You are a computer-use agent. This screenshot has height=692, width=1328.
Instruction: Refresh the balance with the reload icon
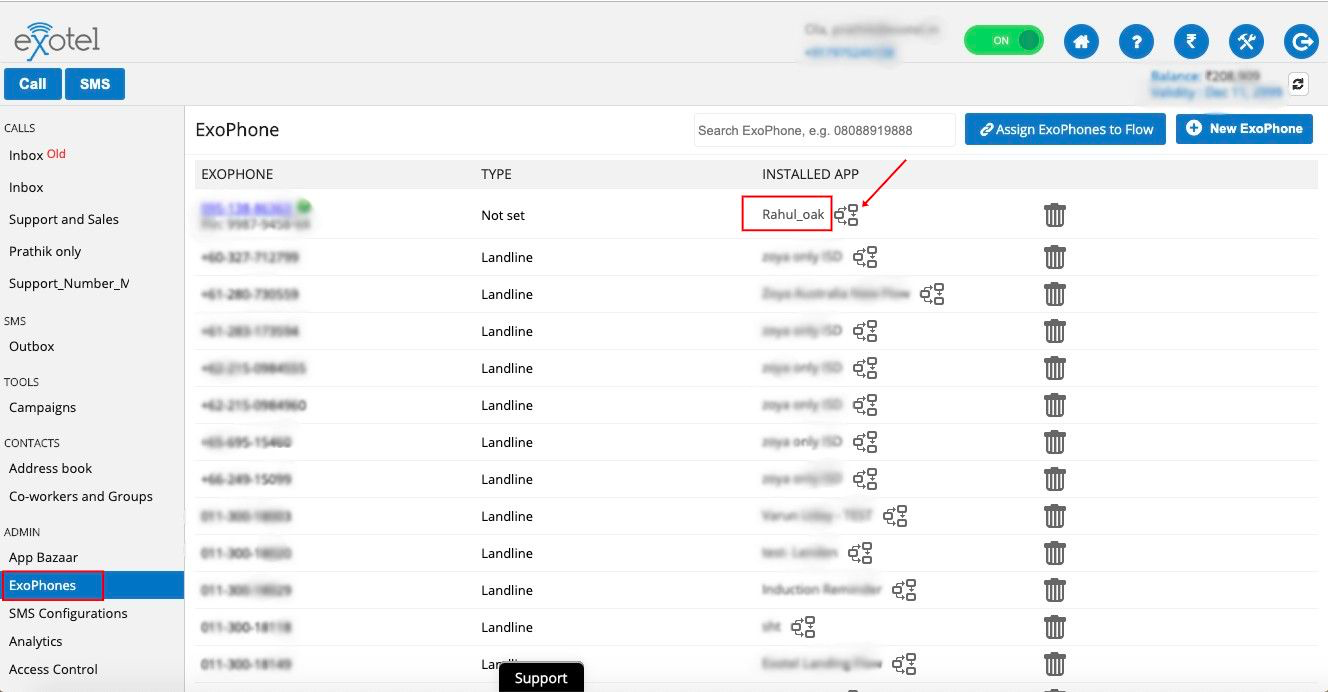point(1298,84)
